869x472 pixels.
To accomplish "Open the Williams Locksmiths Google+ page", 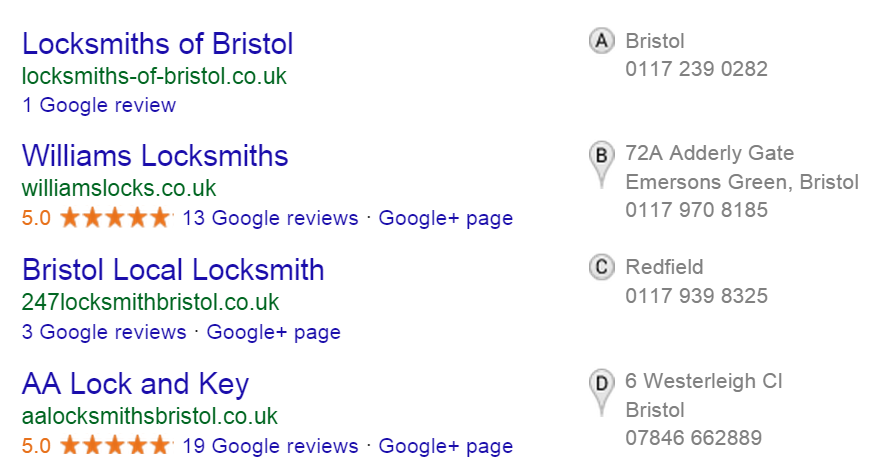I will pos(446,218).
